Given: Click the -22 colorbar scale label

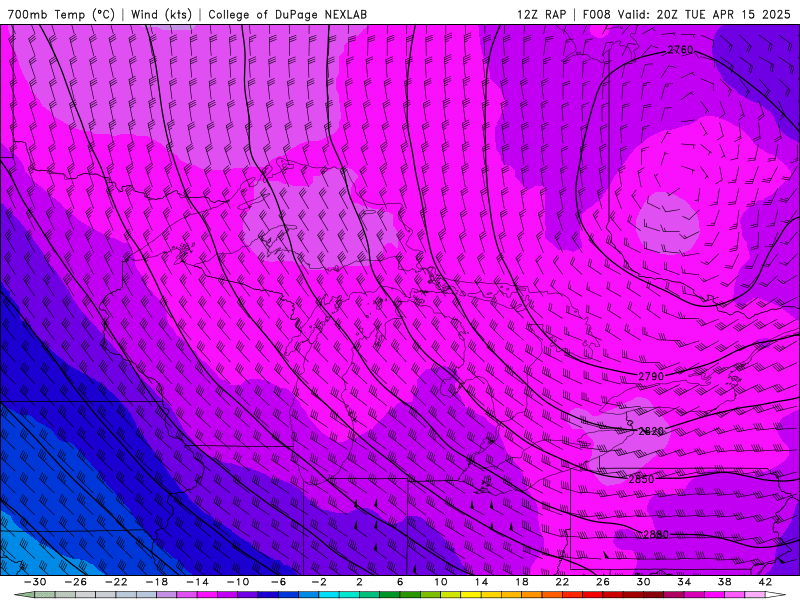Looking at the screenshot, I should (x=116, y=582).
